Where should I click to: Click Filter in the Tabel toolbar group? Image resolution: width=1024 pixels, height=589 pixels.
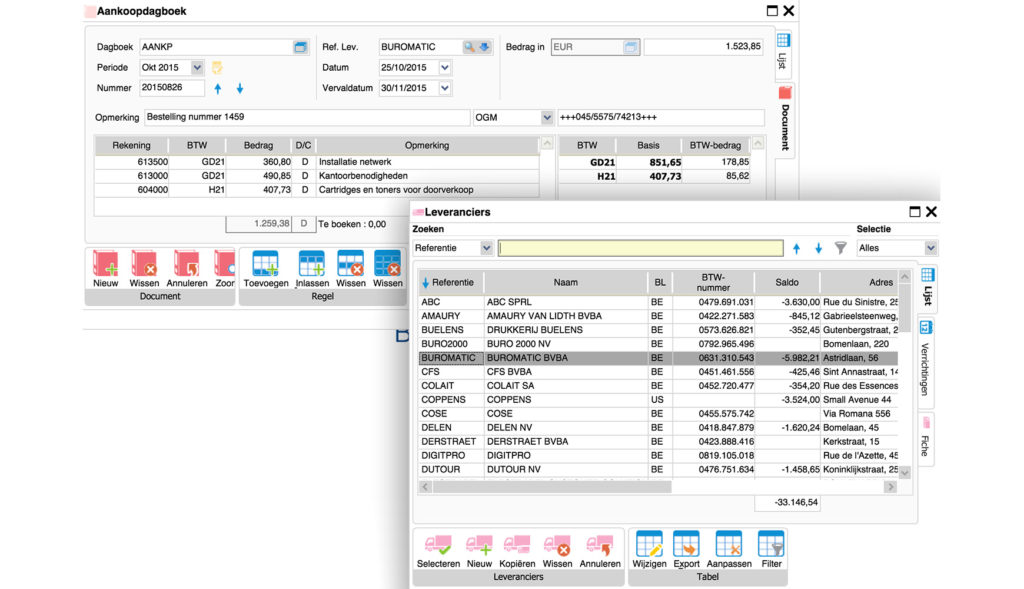771,550
